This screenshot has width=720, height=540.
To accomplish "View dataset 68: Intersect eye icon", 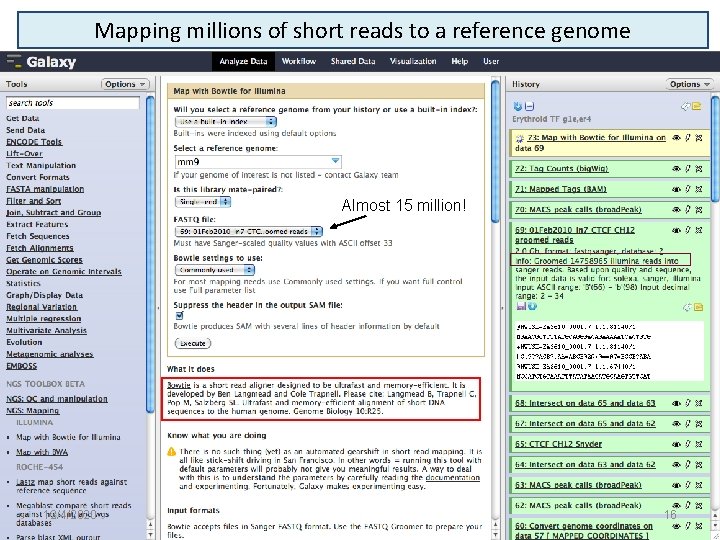I will 676,403.
